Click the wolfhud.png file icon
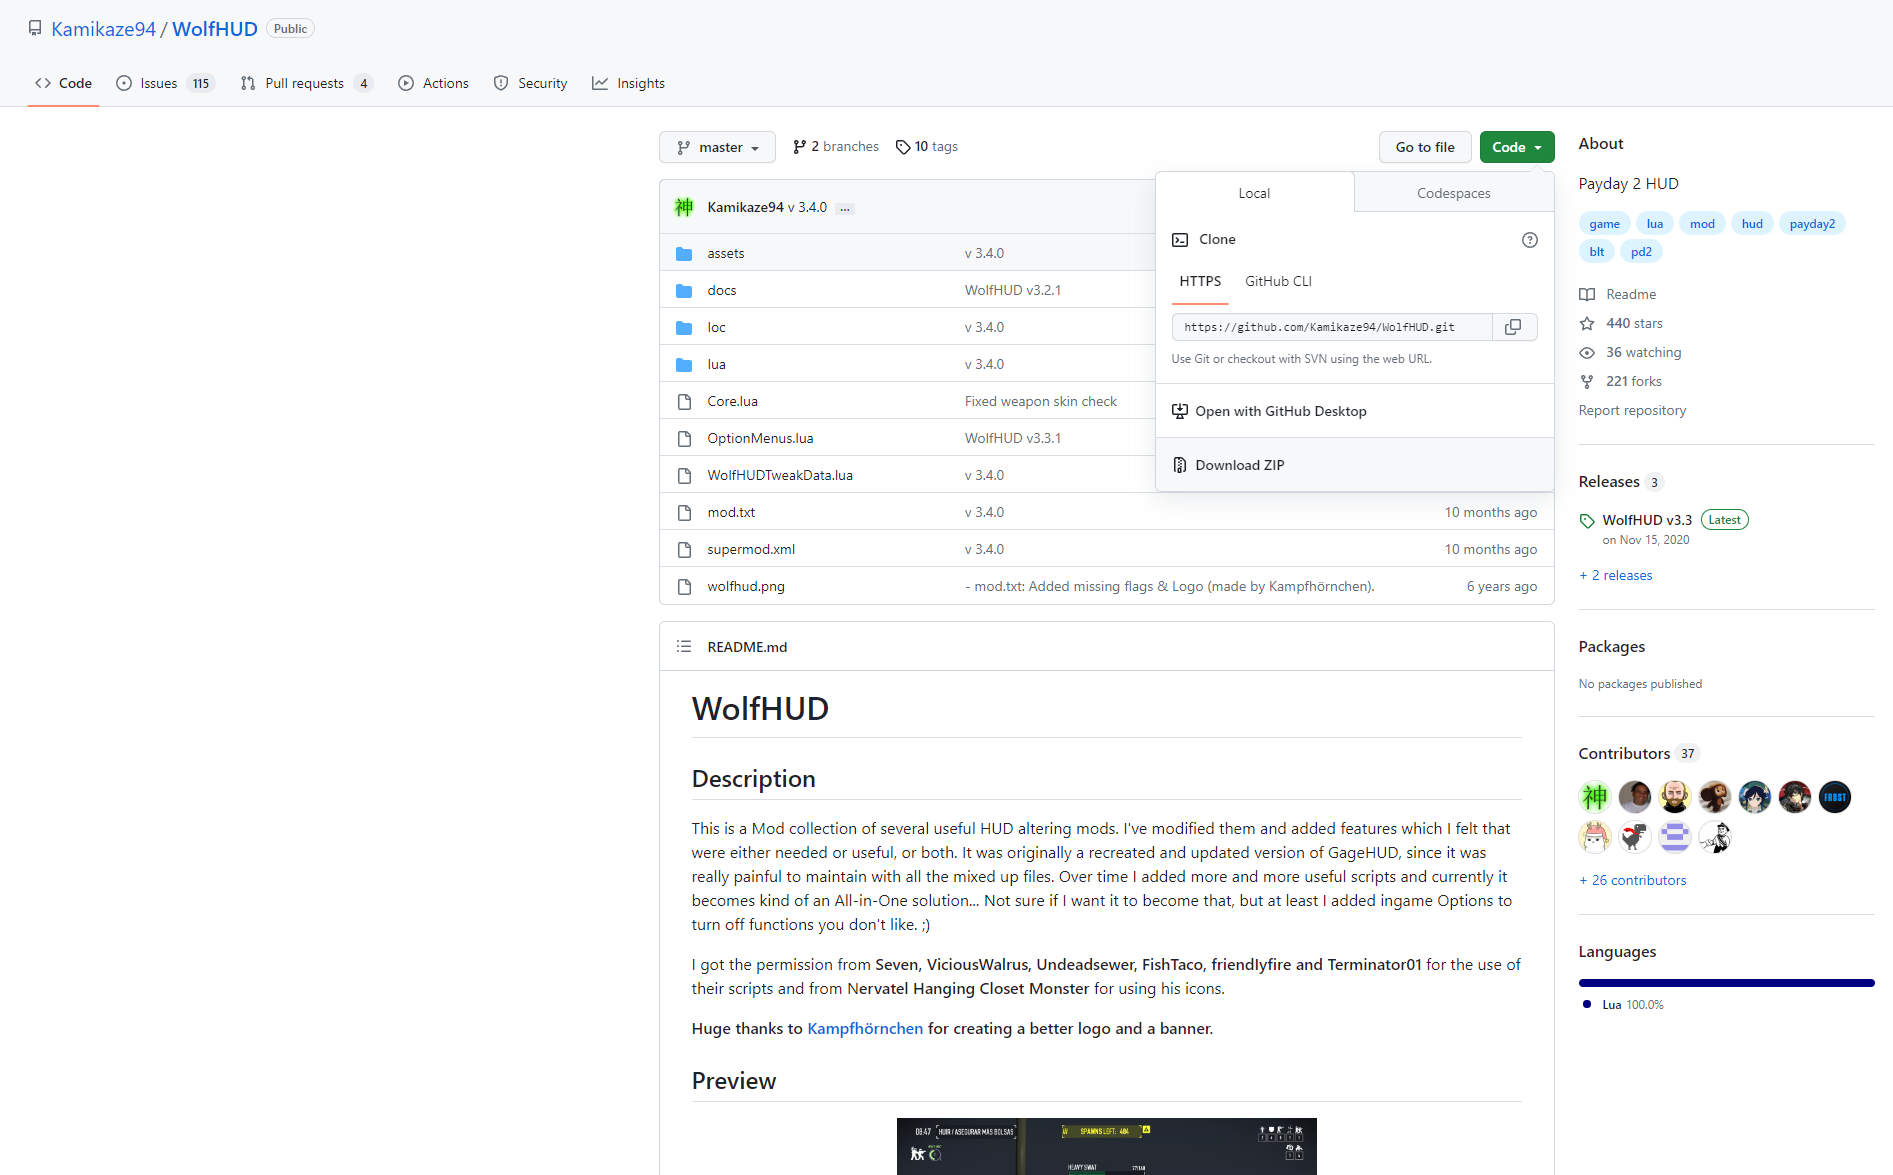The image size is (1893, 1175). point(684,587)
